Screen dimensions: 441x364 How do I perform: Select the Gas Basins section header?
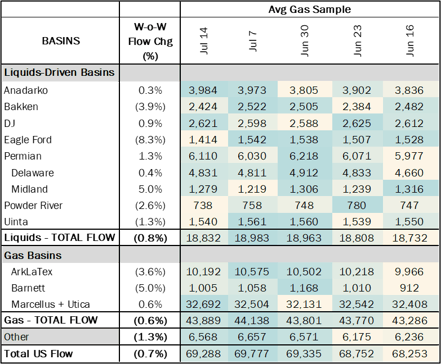[x=33, y=255]
